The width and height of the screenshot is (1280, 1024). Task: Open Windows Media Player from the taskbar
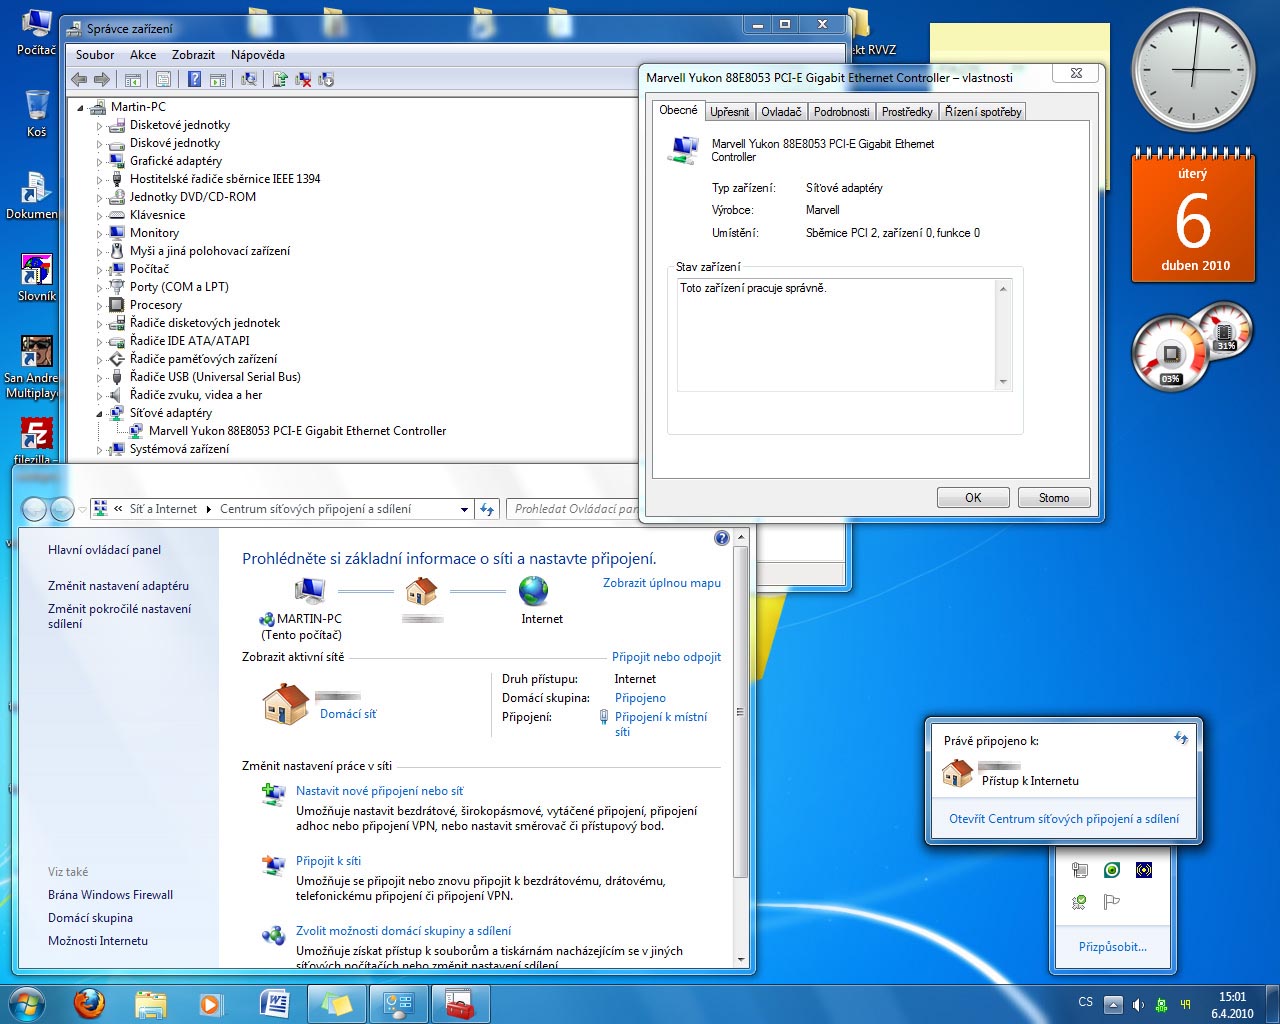click(x=210, y=1003)
